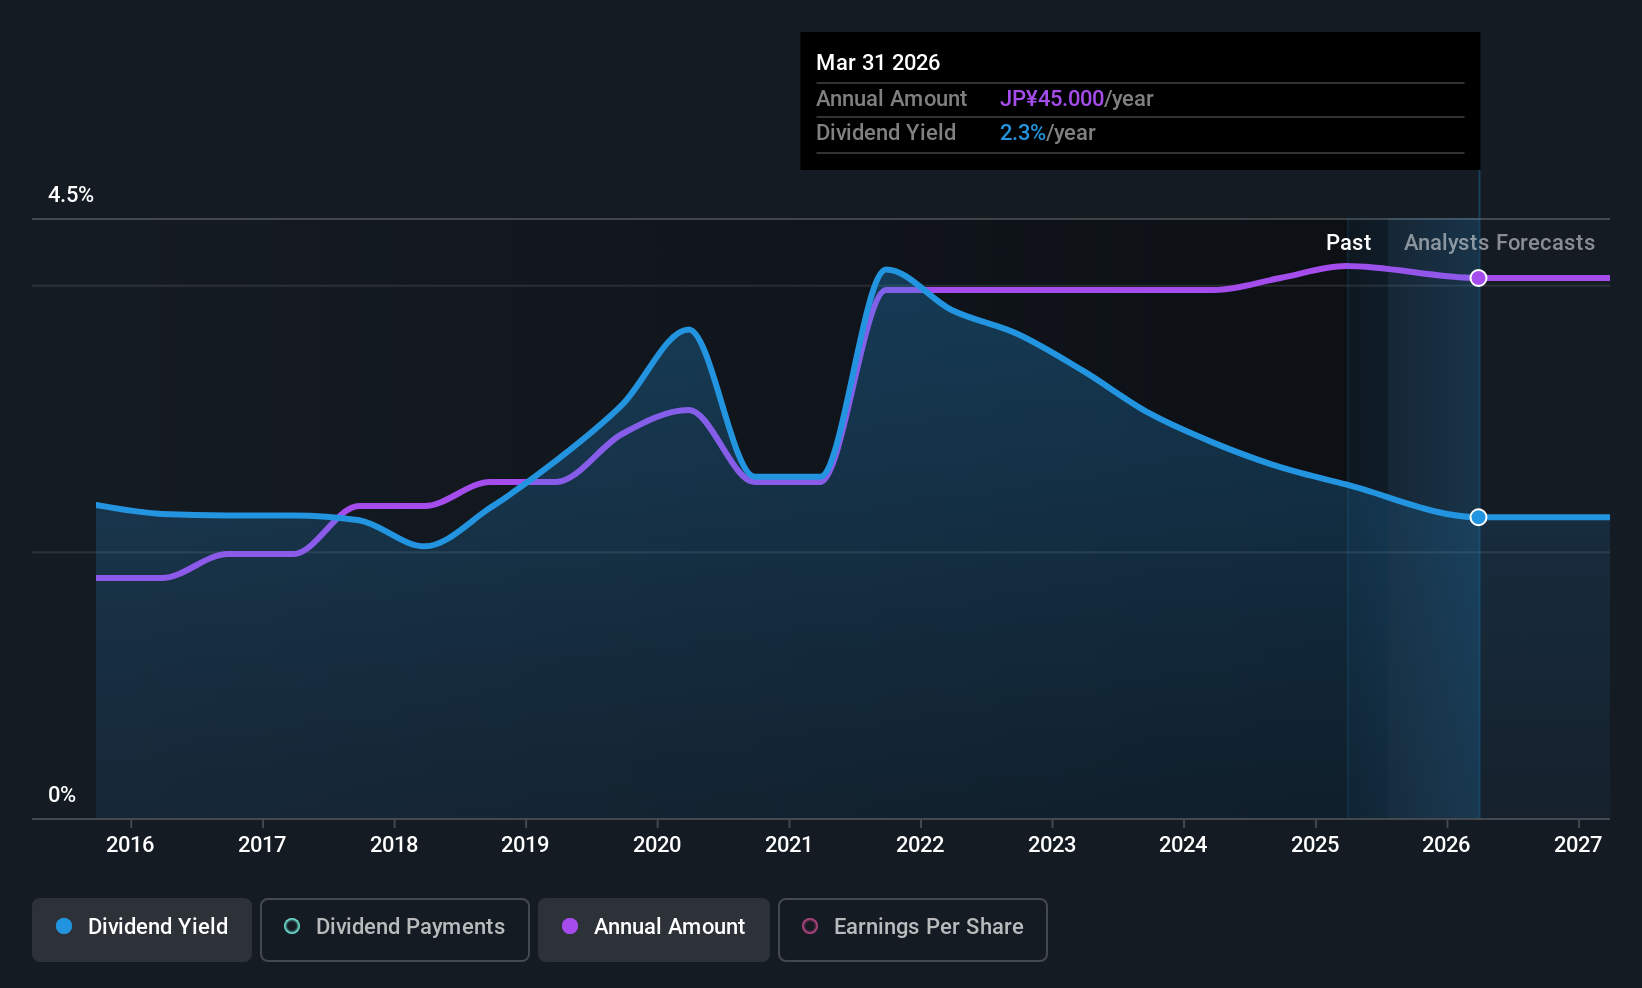Enable the Earnings Per Share series
This screenshot has width=1642, height=988.
(x=913, y=930)
